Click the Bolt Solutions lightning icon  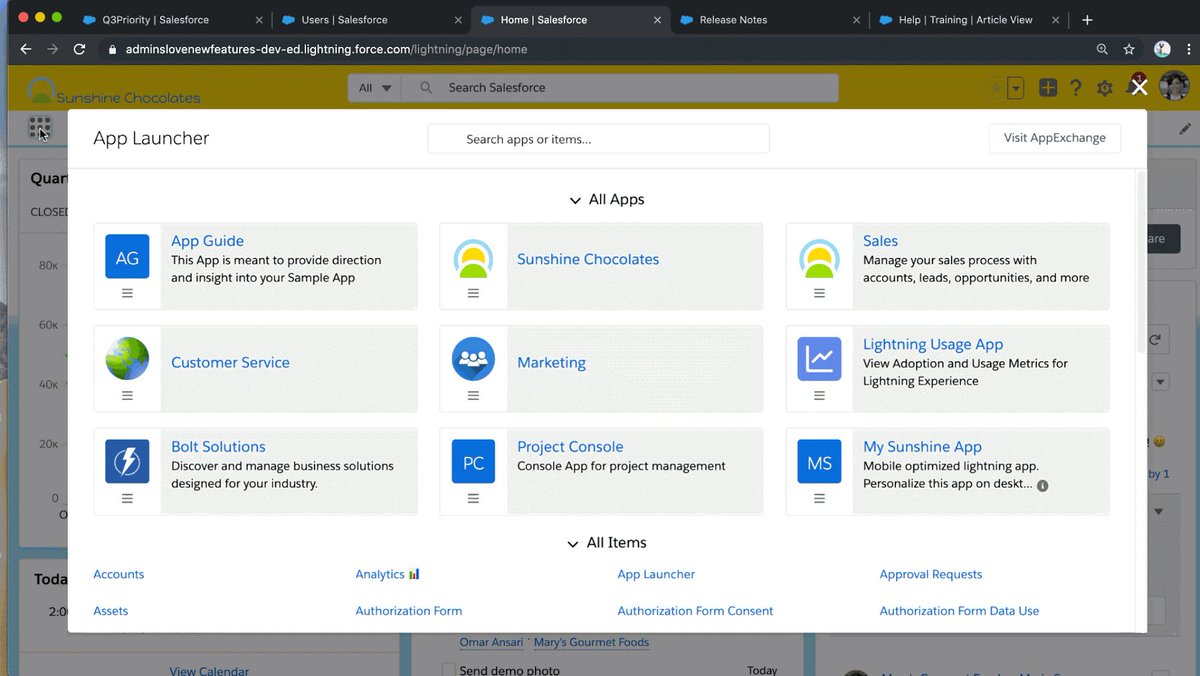tap(127, 462)
